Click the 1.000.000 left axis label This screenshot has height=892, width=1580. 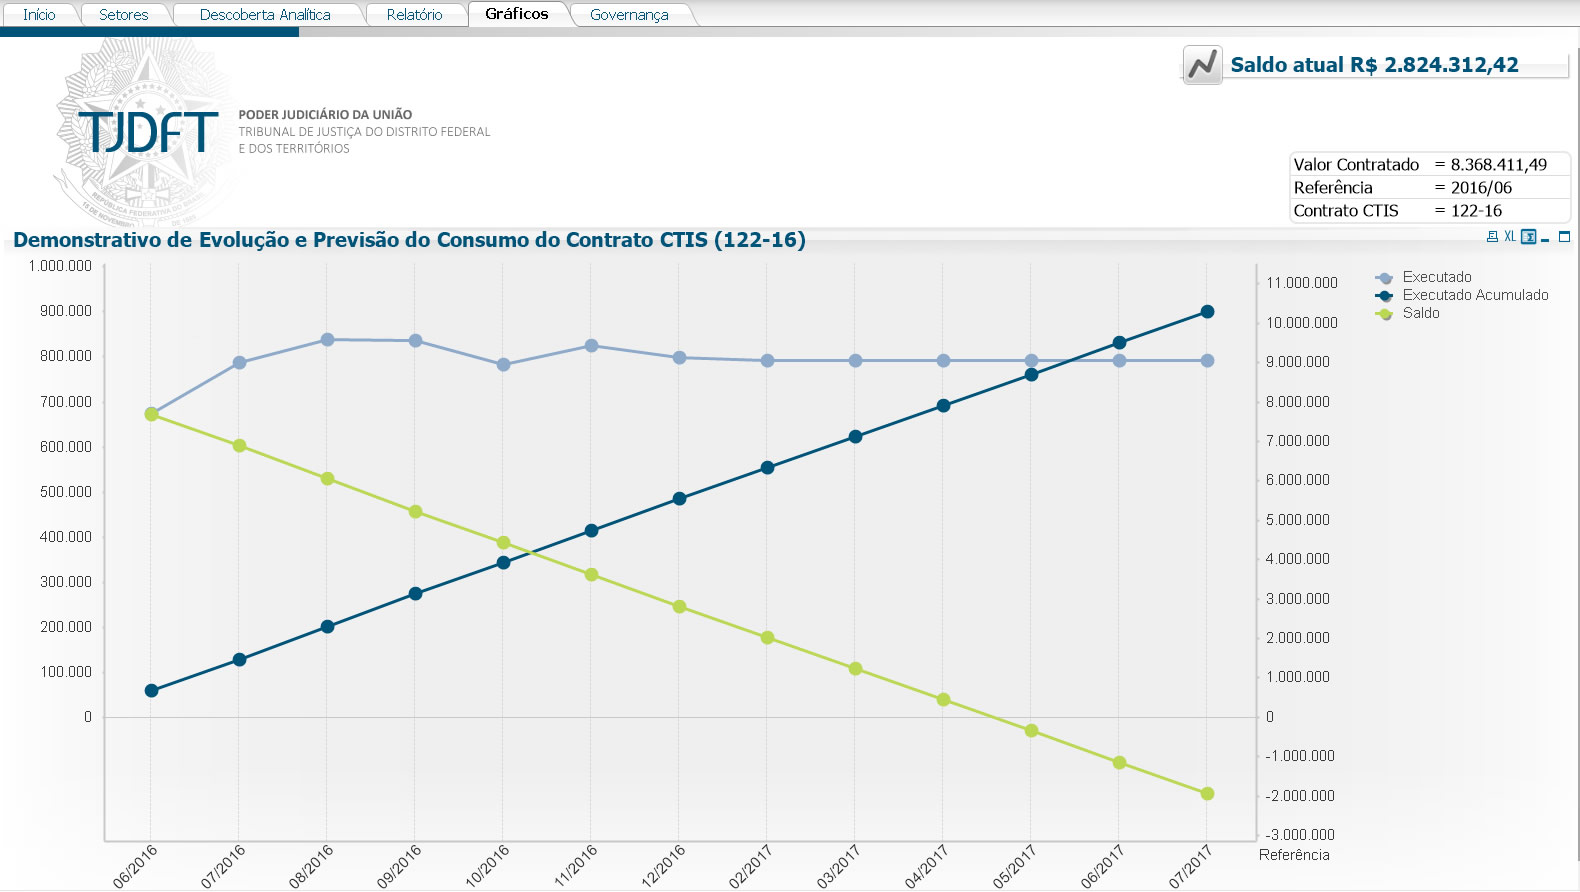(60, 266)
